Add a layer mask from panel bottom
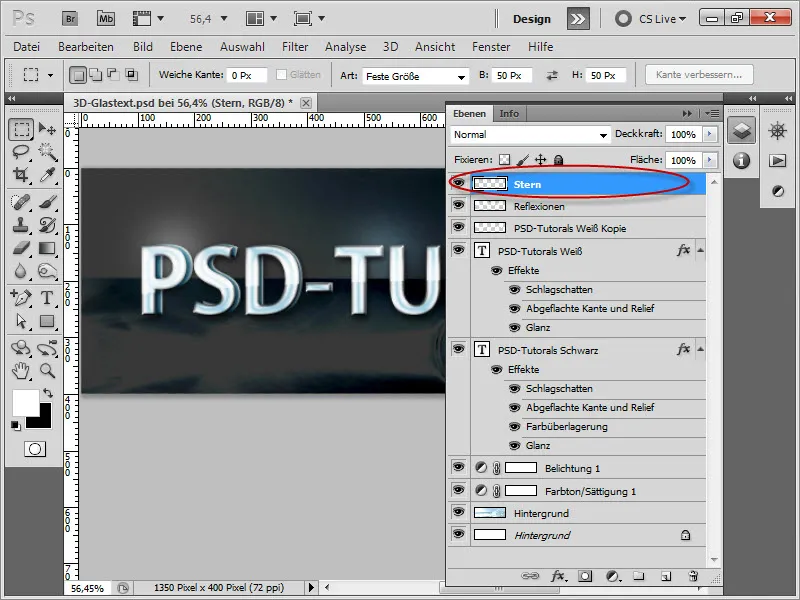The image size is (800, 600). click(585, 576)
